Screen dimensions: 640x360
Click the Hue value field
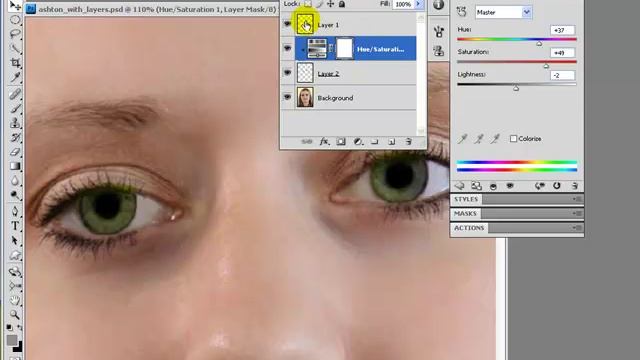tap(562, 30)
